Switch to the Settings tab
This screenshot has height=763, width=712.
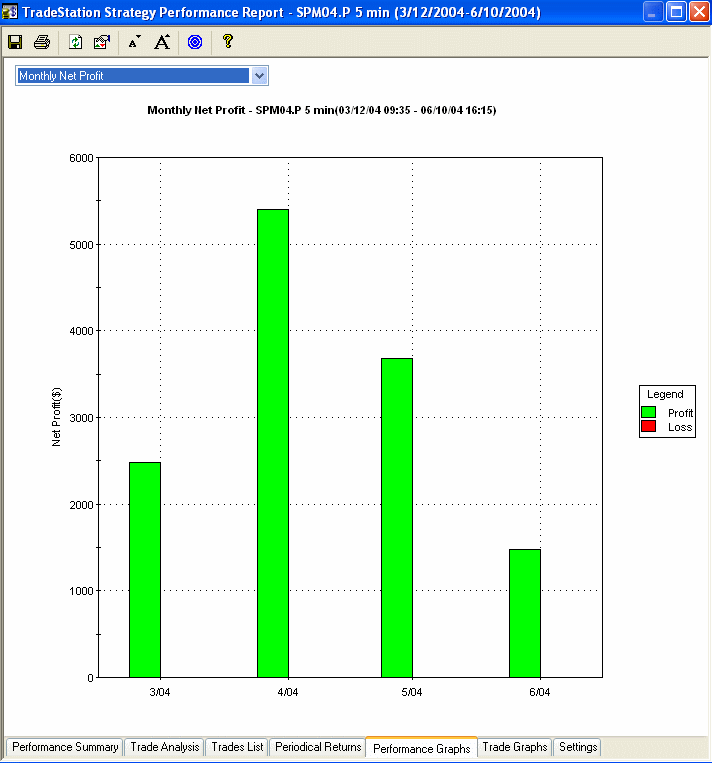point(578,746)
